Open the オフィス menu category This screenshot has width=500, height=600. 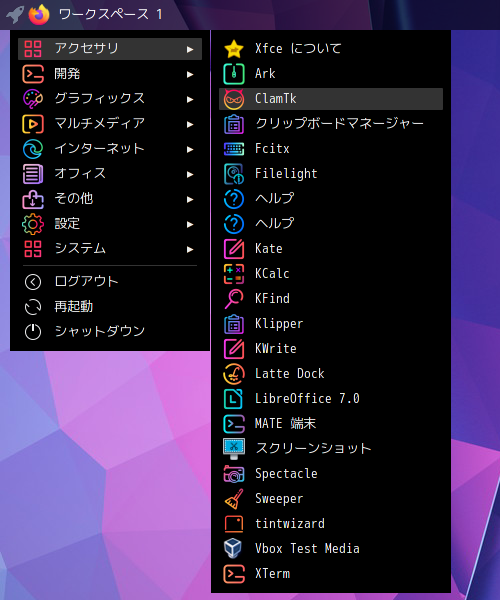coord(110,174)
